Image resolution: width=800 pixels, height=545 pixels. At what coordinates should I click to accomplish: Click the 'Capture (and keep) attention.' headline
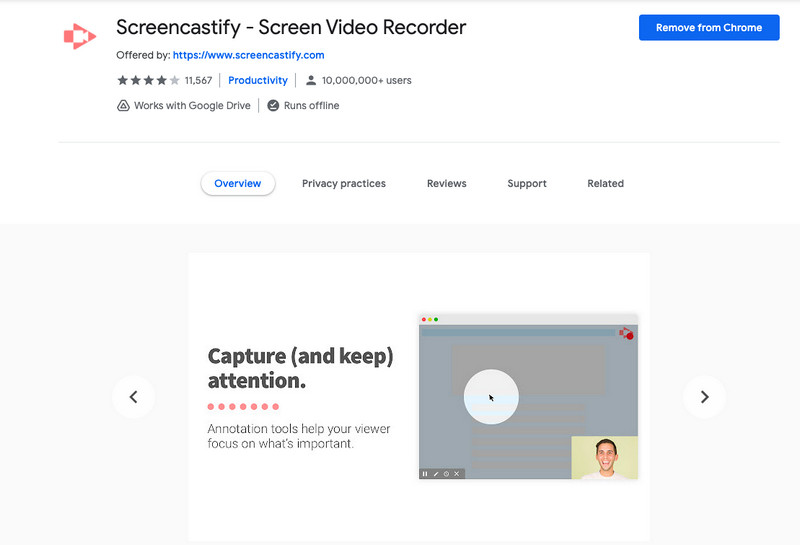point(300,368)
